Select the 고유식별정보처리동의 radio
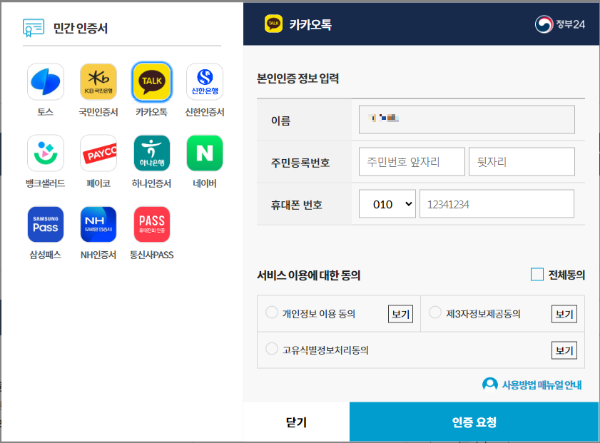Viewport: 600px width, 443px height. 272,349
